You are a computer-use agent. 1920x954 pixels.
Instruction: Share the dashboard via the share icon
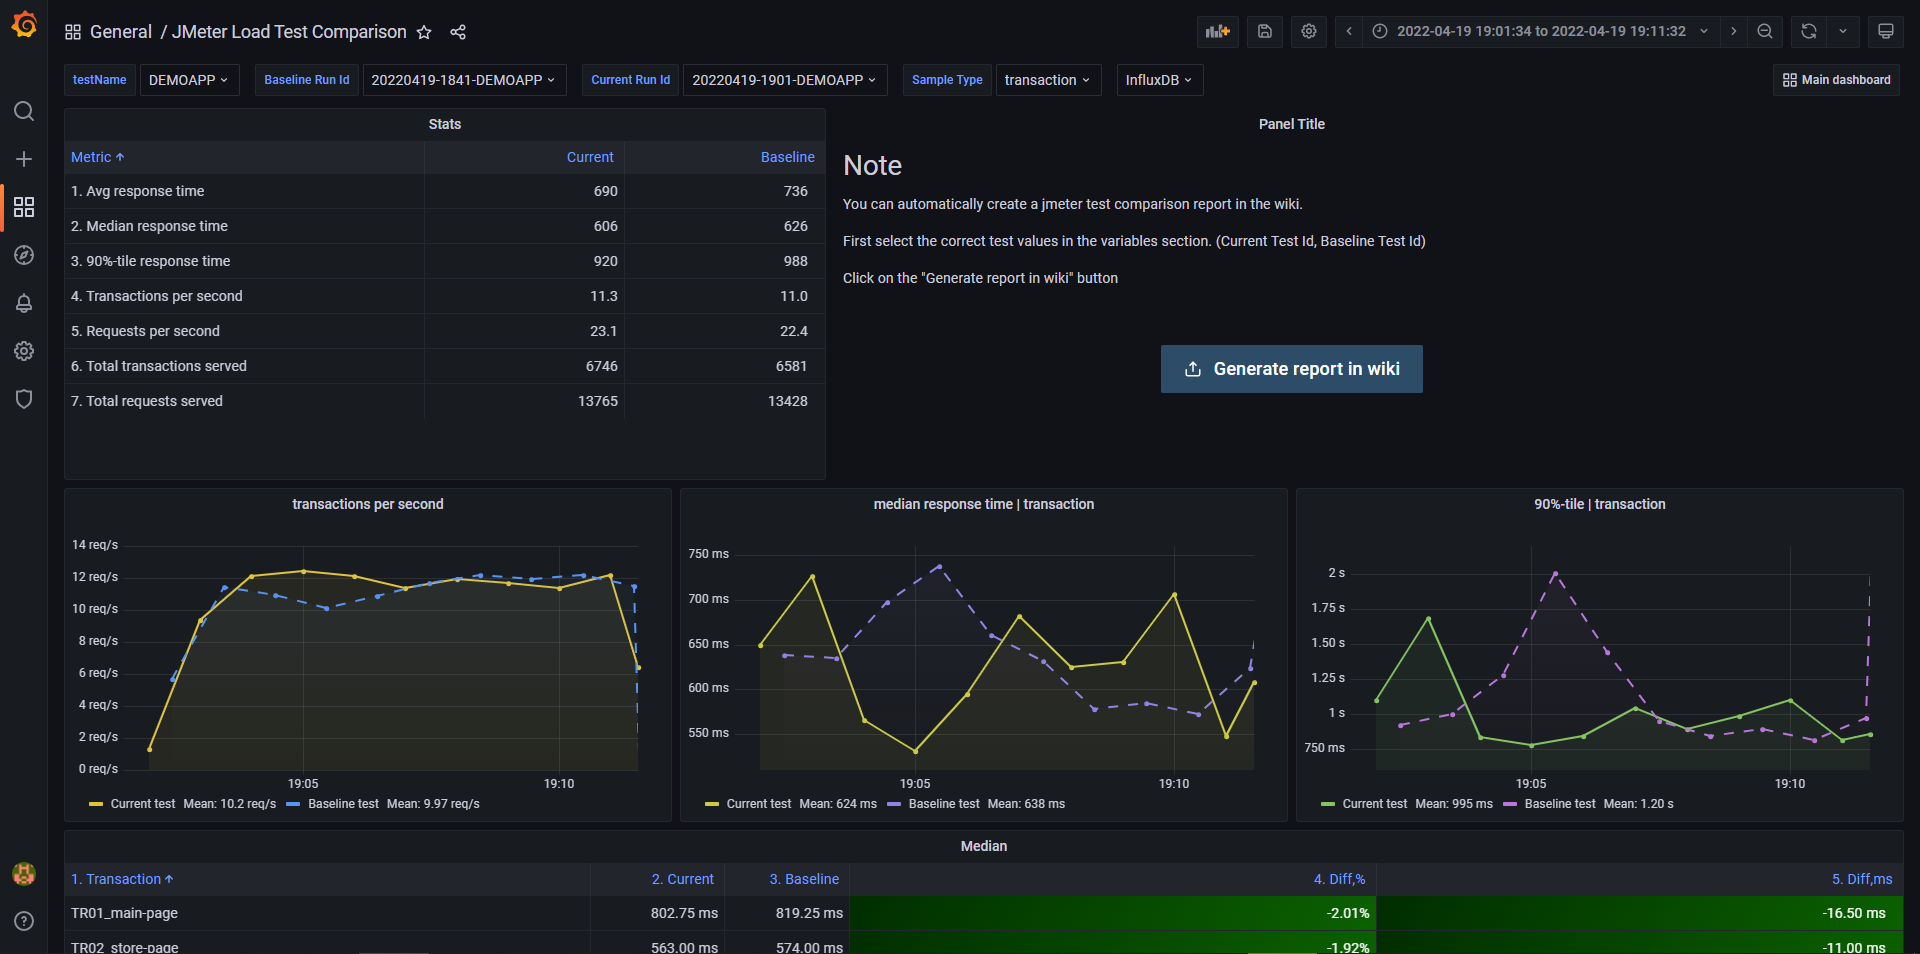tap(458, 32)
